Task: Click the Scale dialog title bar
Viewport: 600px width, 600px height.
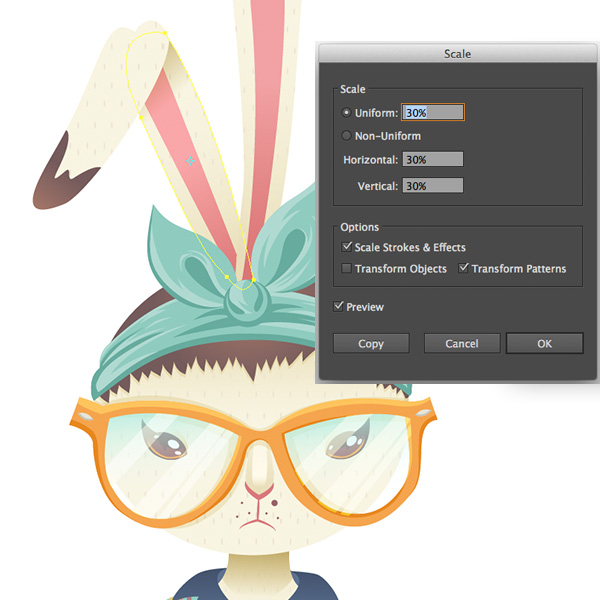Action: pyautogui.click(x=457, y=54)
